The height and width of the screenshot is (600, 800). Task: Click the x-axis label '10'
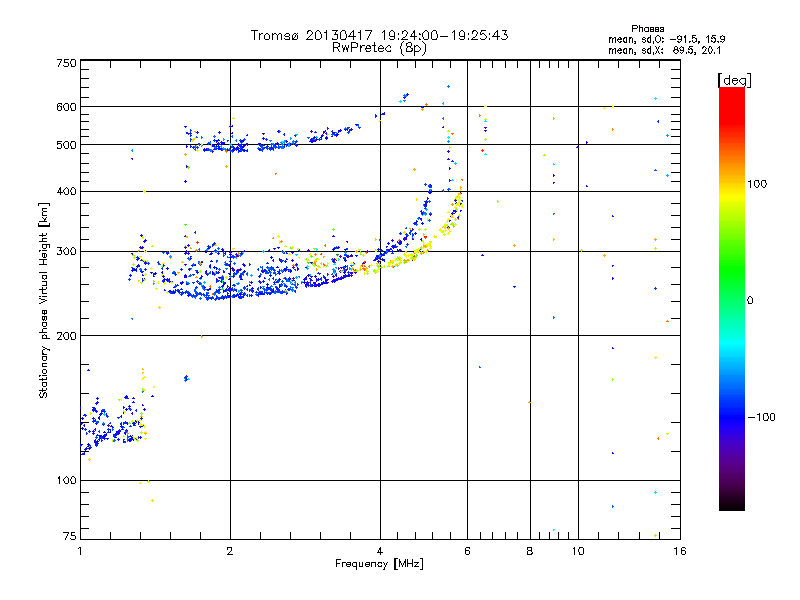pyautogui.click(x=578, y=551)
